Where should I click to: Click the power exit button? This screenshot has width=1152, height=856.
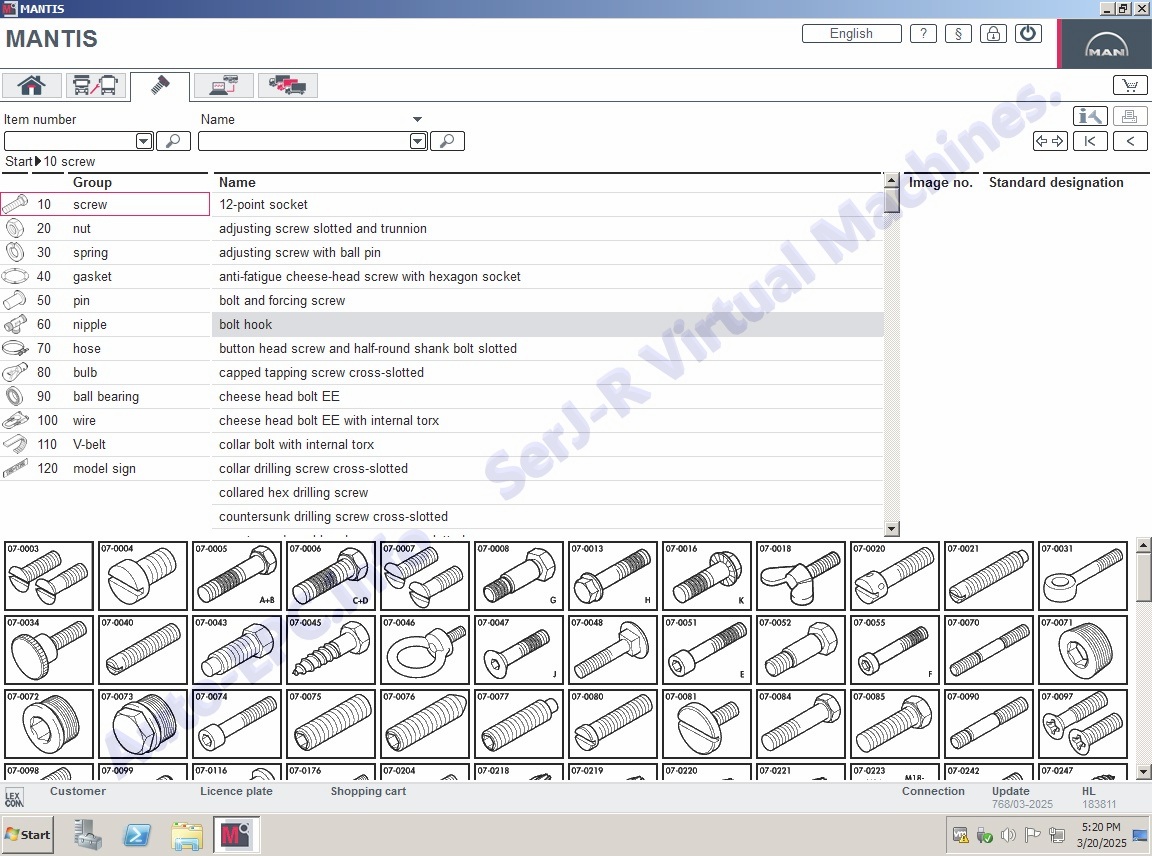[1028, 34]
